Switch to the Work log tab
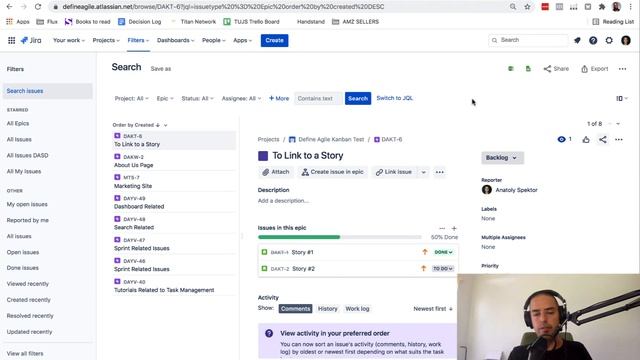 pos(357,309)
